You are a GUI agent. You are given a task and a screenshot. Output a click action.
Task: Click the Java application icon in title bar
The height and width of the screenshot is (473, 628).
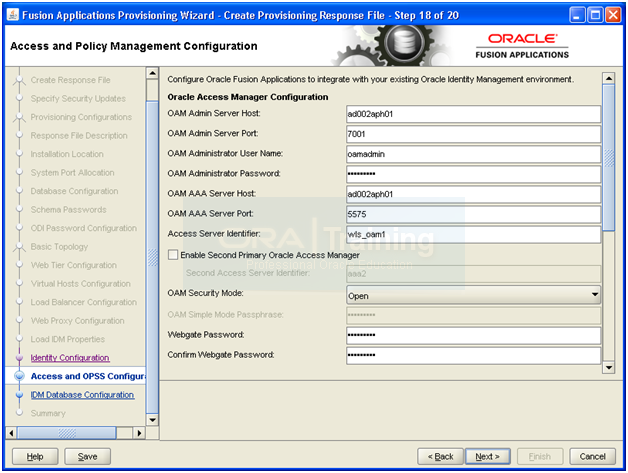pyautogui.click(x=13, y=15)
